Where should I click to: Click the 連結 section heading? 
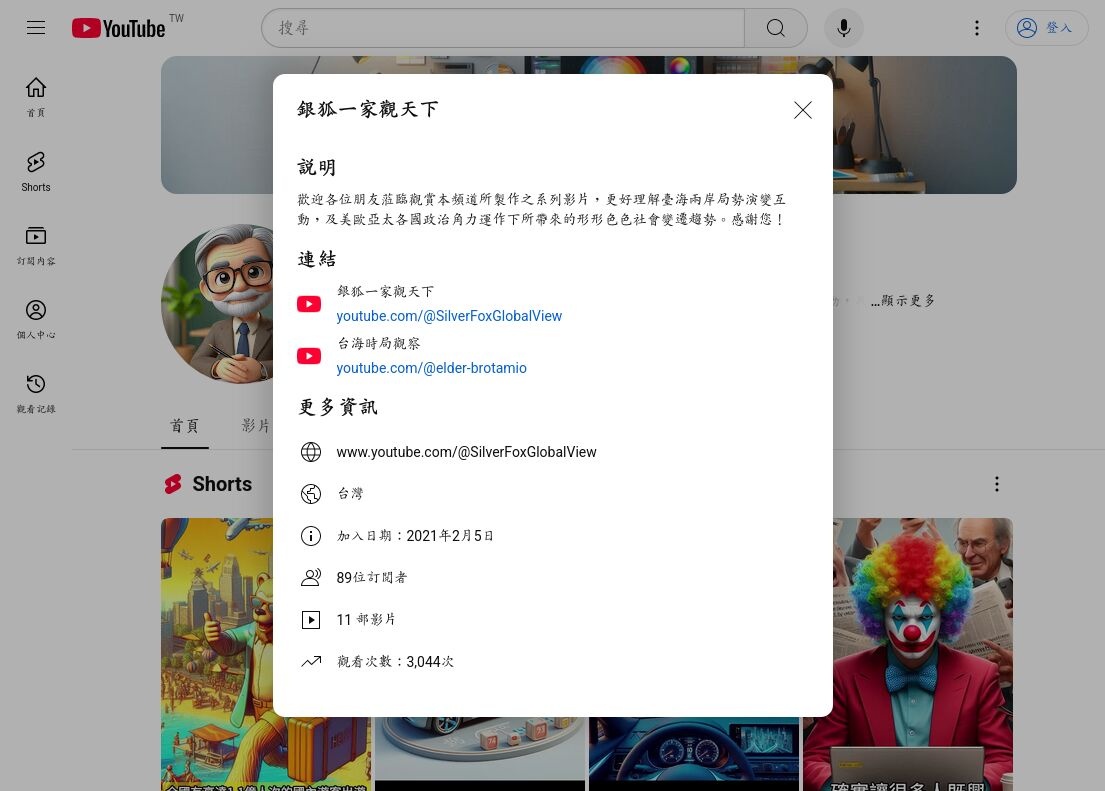click(x=316, y=259)
